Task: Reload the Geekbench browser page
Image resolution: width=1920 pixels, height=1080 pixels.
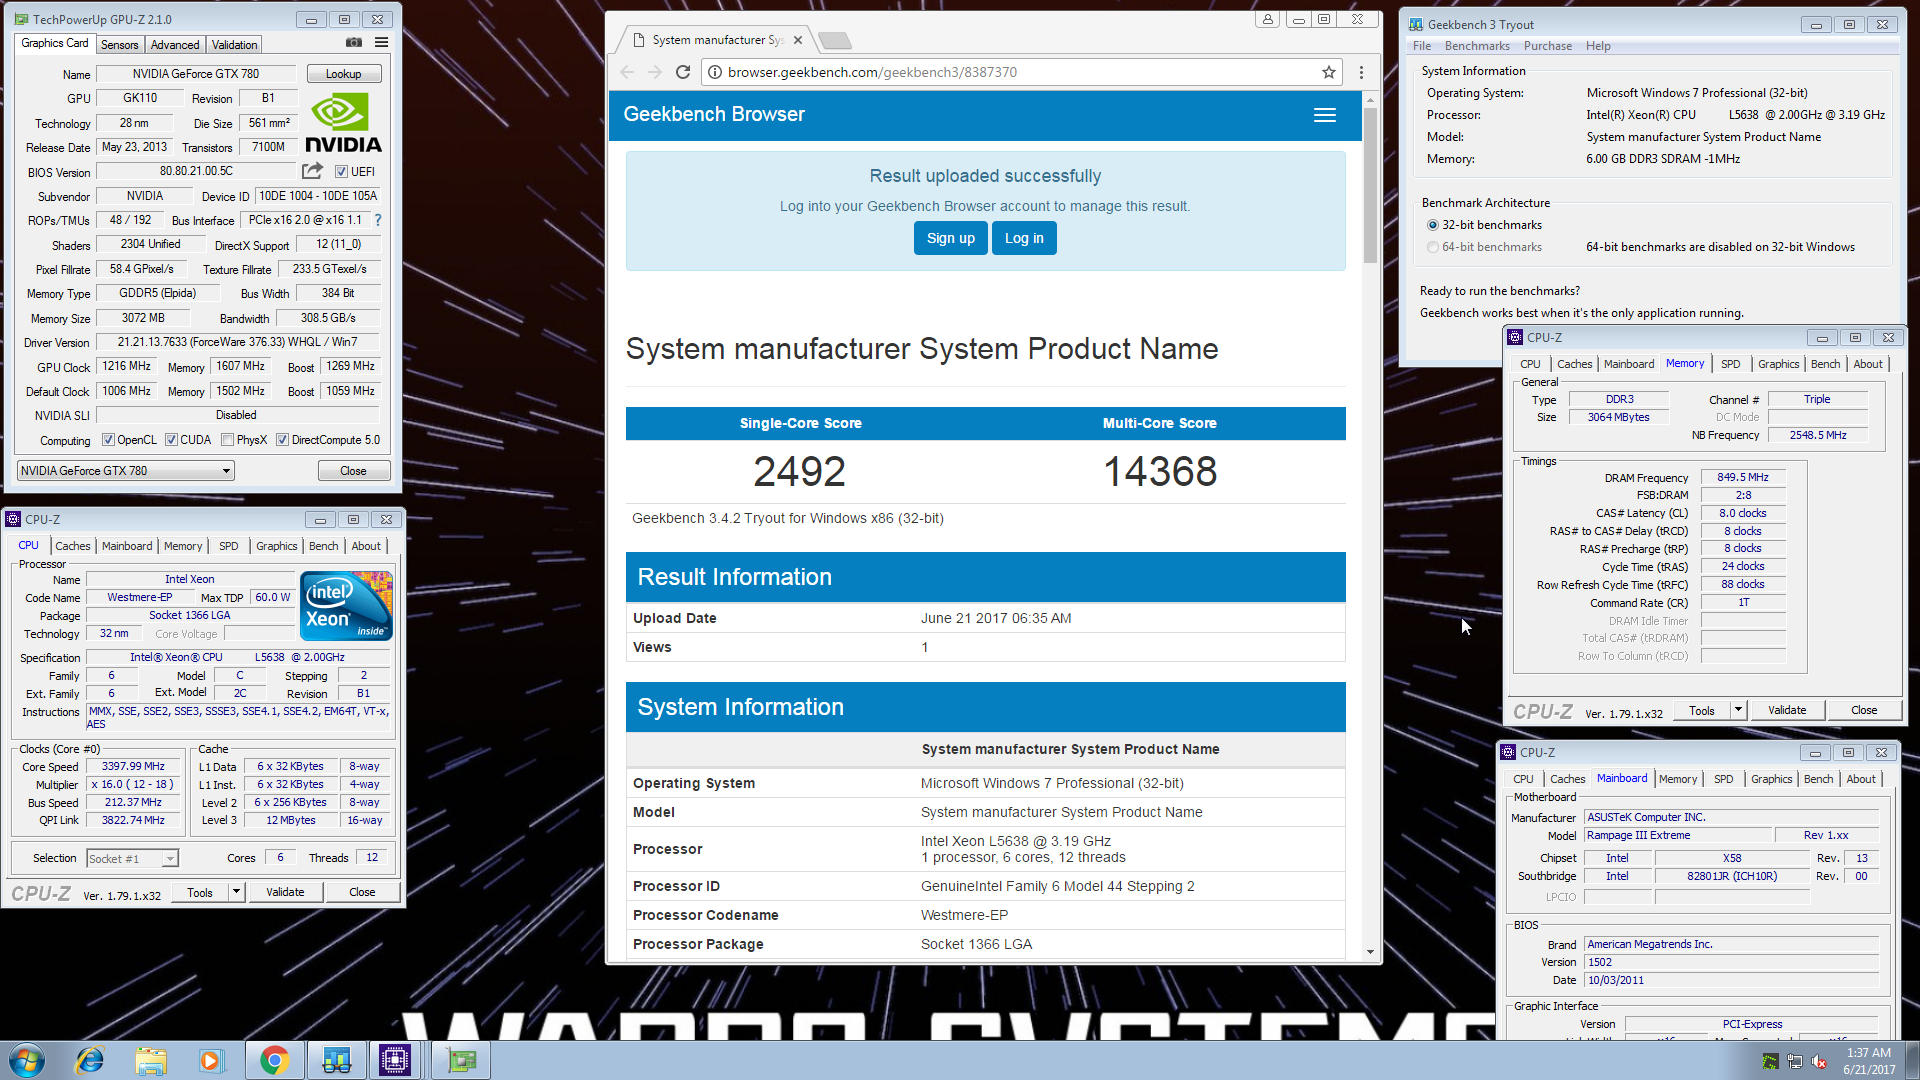Action: click(x=683, y=72)
